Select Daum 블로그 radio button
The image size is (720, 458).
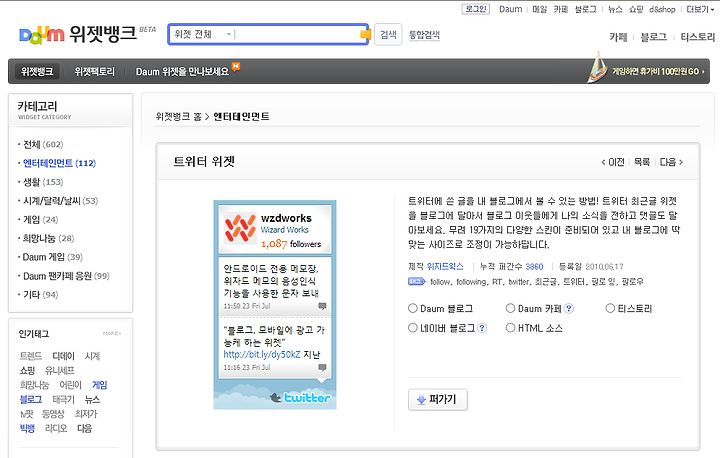(413, 308)
